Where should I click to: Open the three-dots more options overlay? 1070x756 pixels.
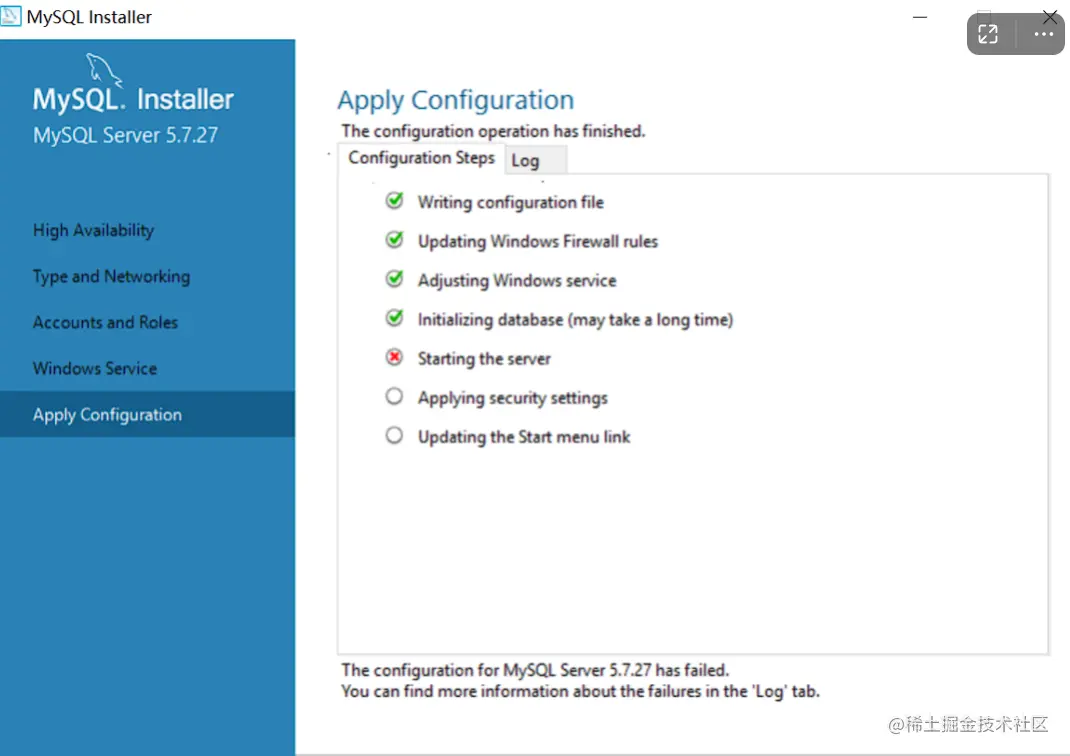point(1043,34)
